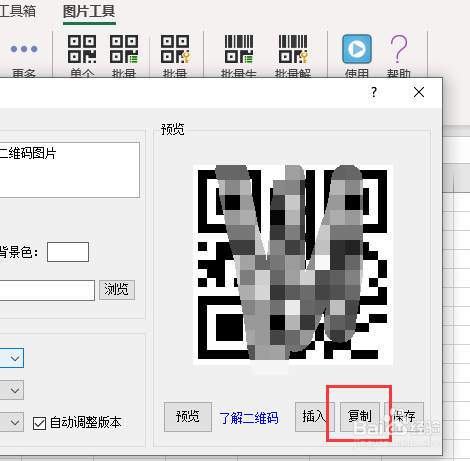Click the 复制 copy button
470x461 pixels.
coord(360,417)
